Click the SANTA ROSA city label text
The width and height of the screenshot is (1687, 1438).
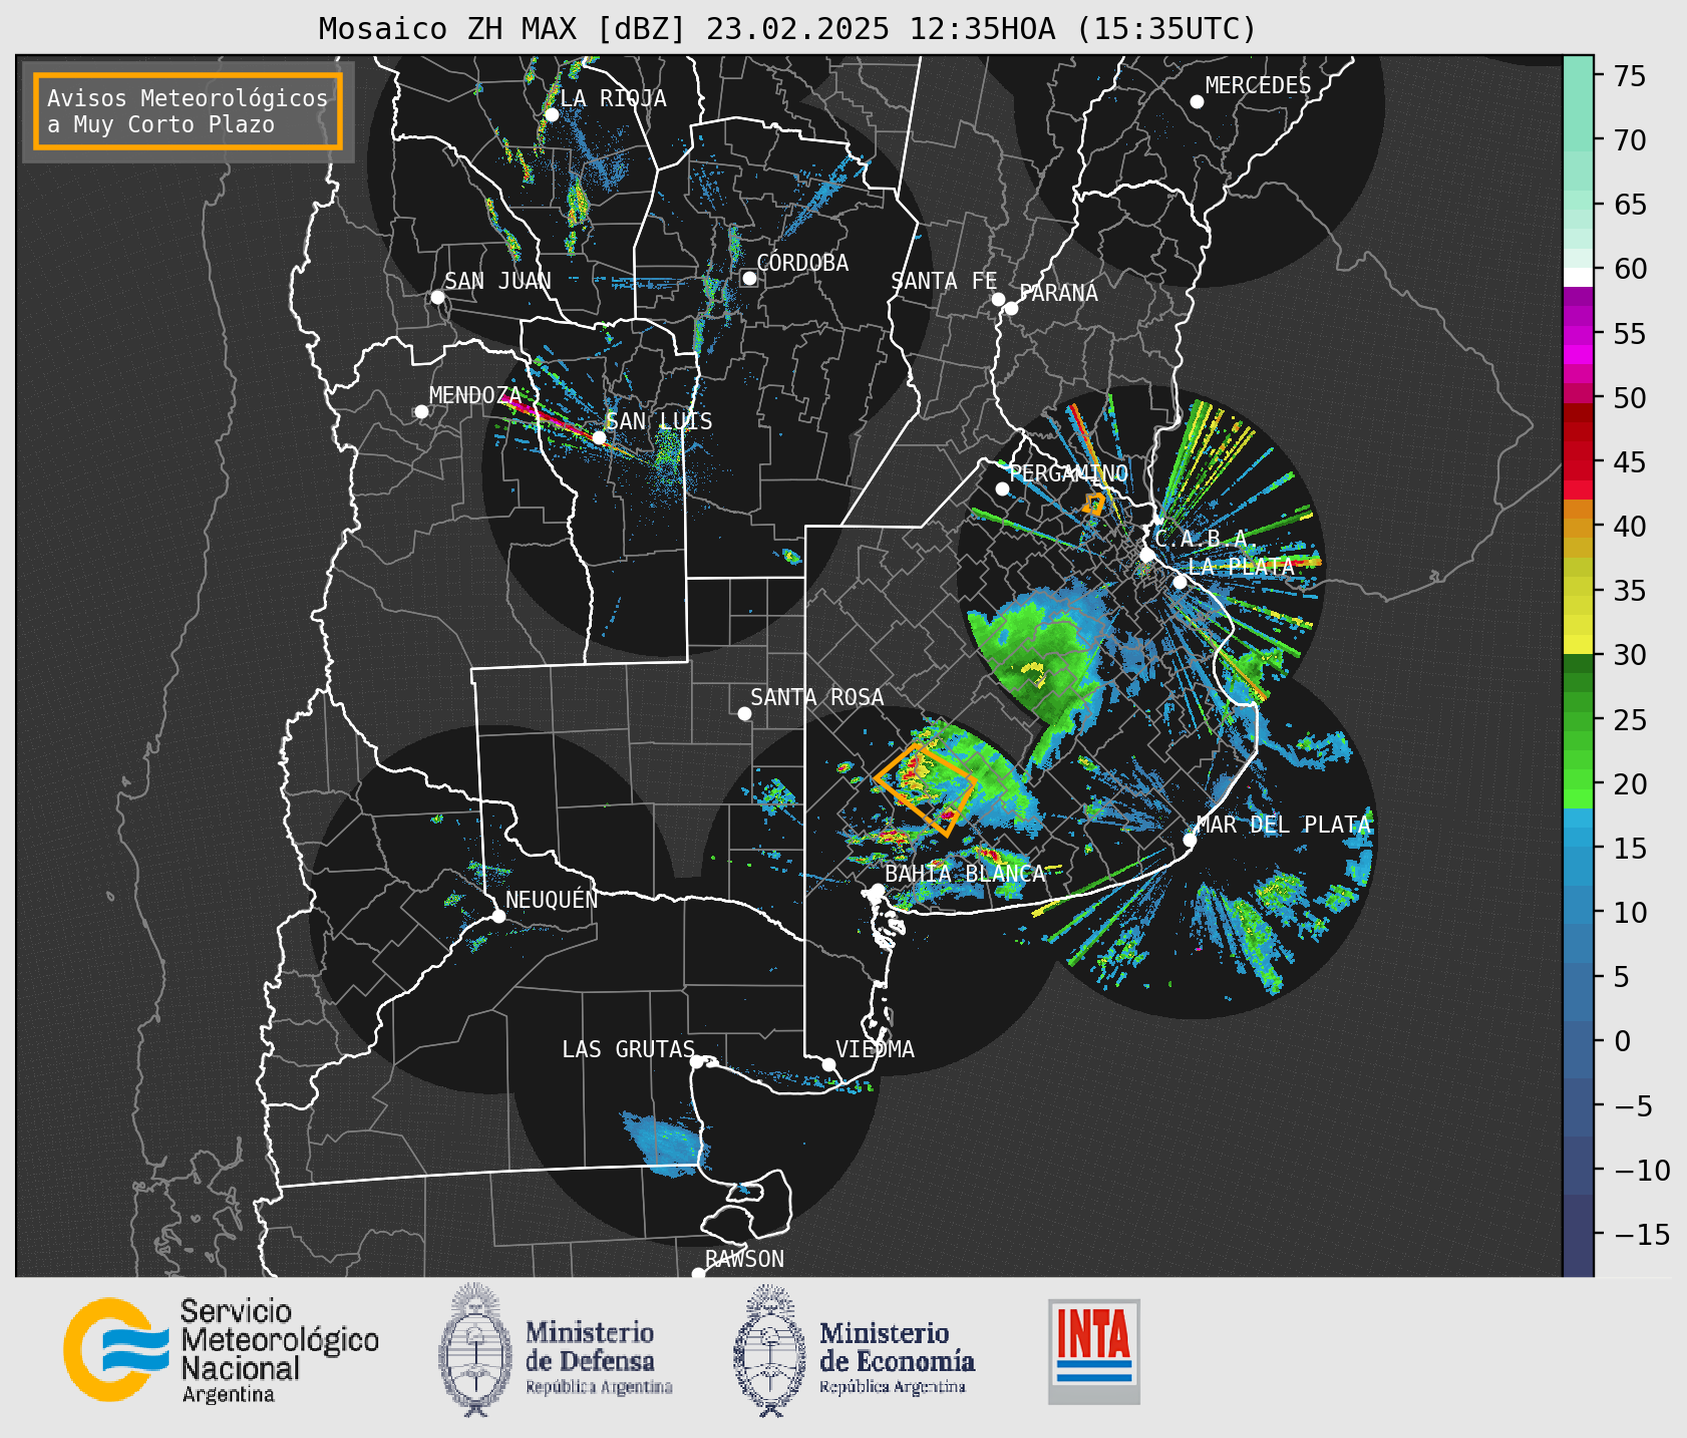pos(817,697)
